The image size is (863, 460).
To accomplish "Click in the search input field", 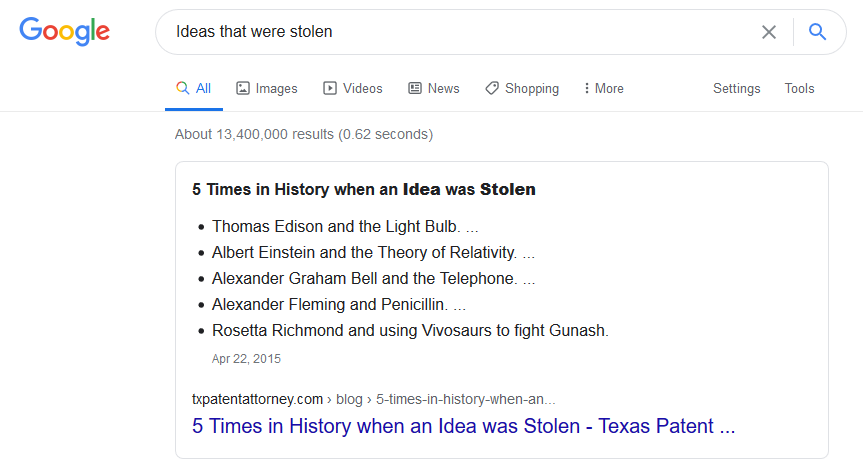I will [x=450, y=32].
